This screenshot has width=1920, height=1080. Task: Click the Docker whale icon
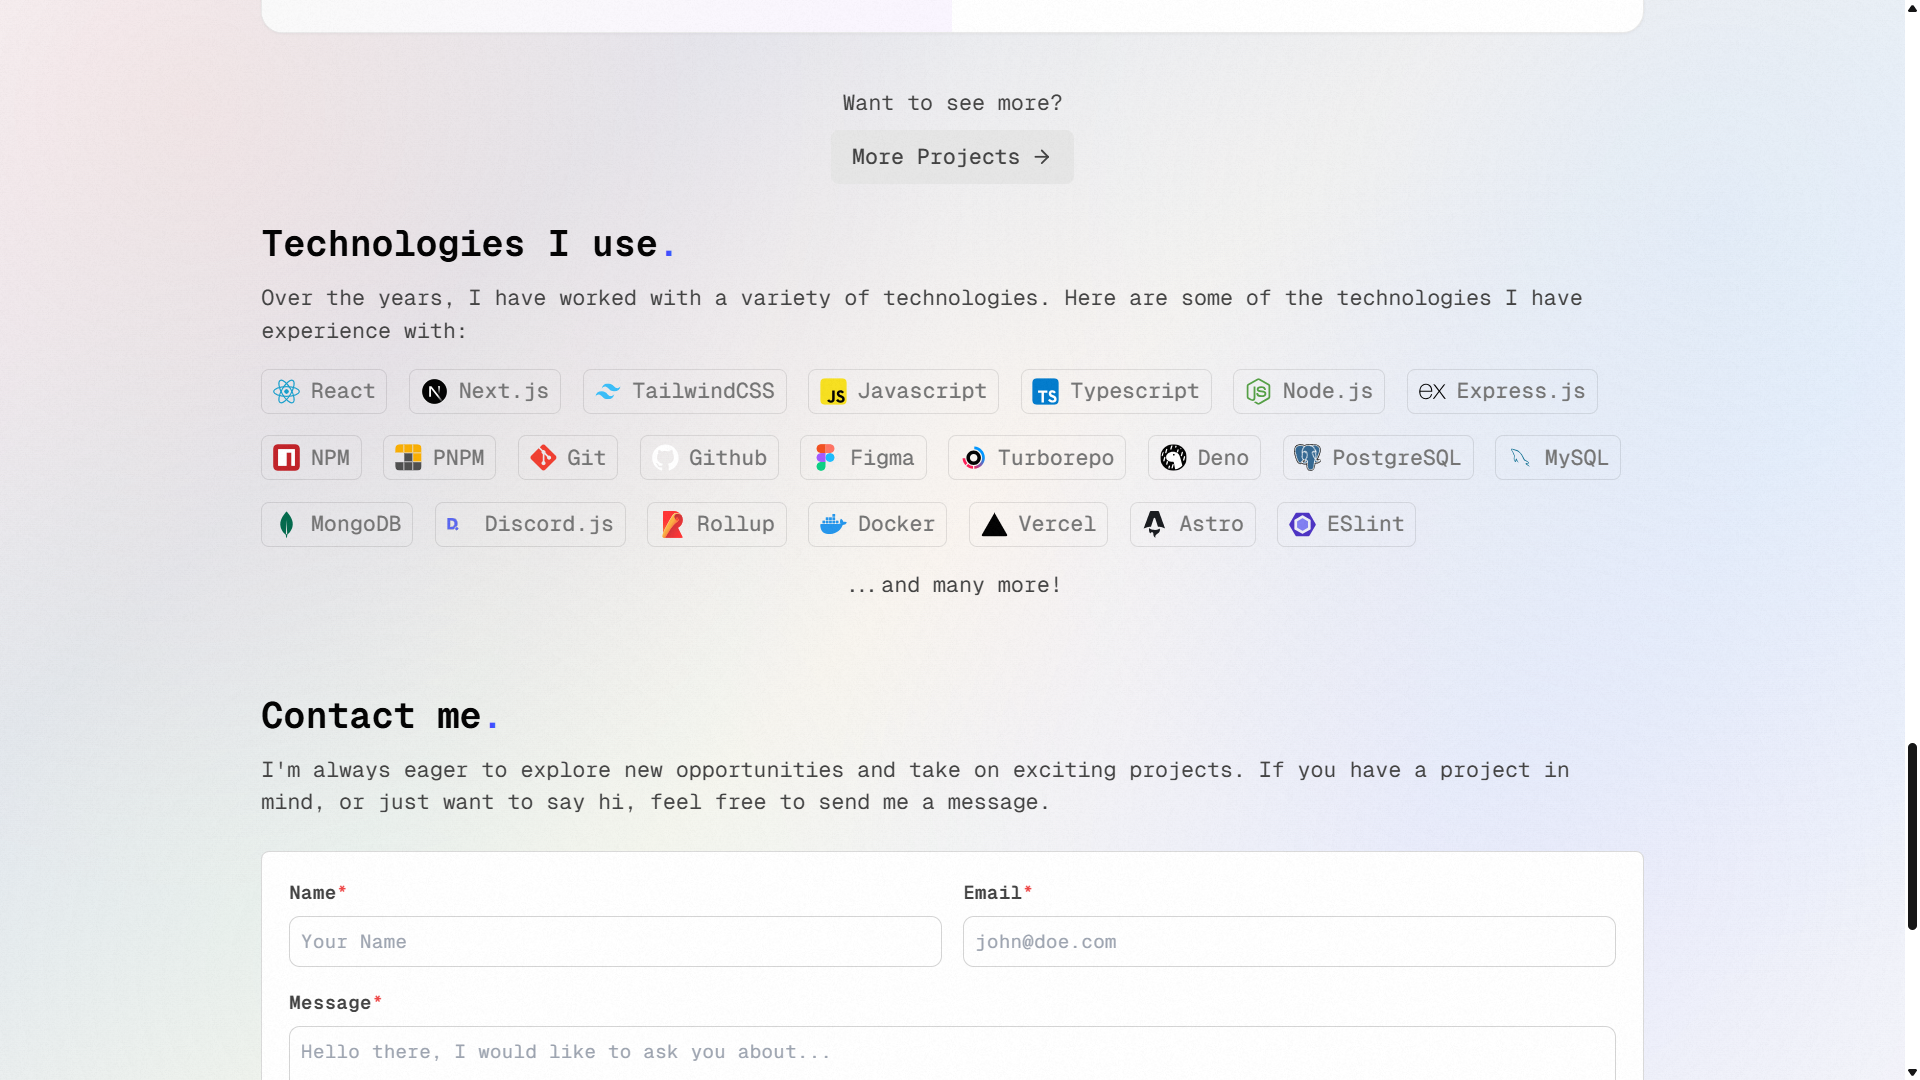(833, 524)
